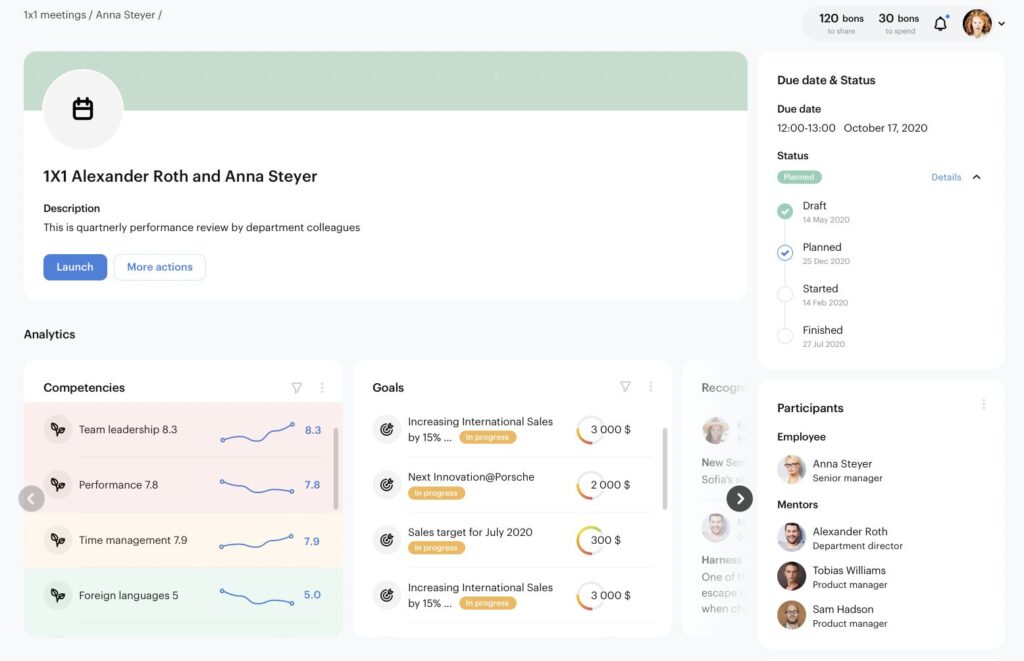Screen dimensions: 1024x661
Task: Click the Foreign languages sprout icon
Action: (x=58, y=595)
